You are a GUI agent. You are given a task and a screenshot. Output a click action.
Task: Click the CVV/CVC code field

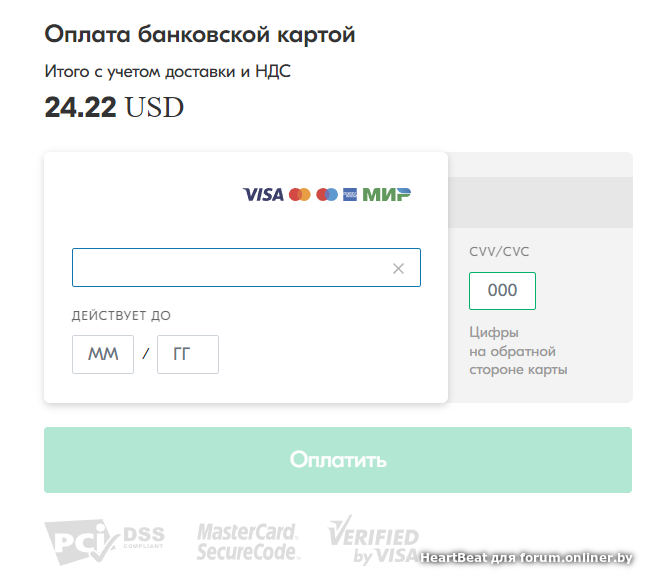(502, 291)
